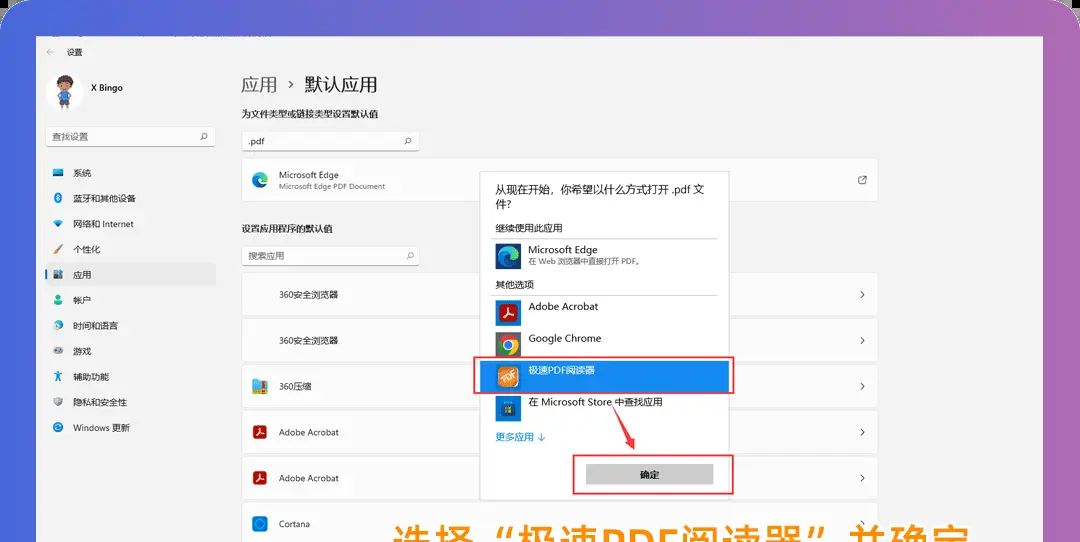Select 极速PDF阅读器 in the dialog

[604, 376]
